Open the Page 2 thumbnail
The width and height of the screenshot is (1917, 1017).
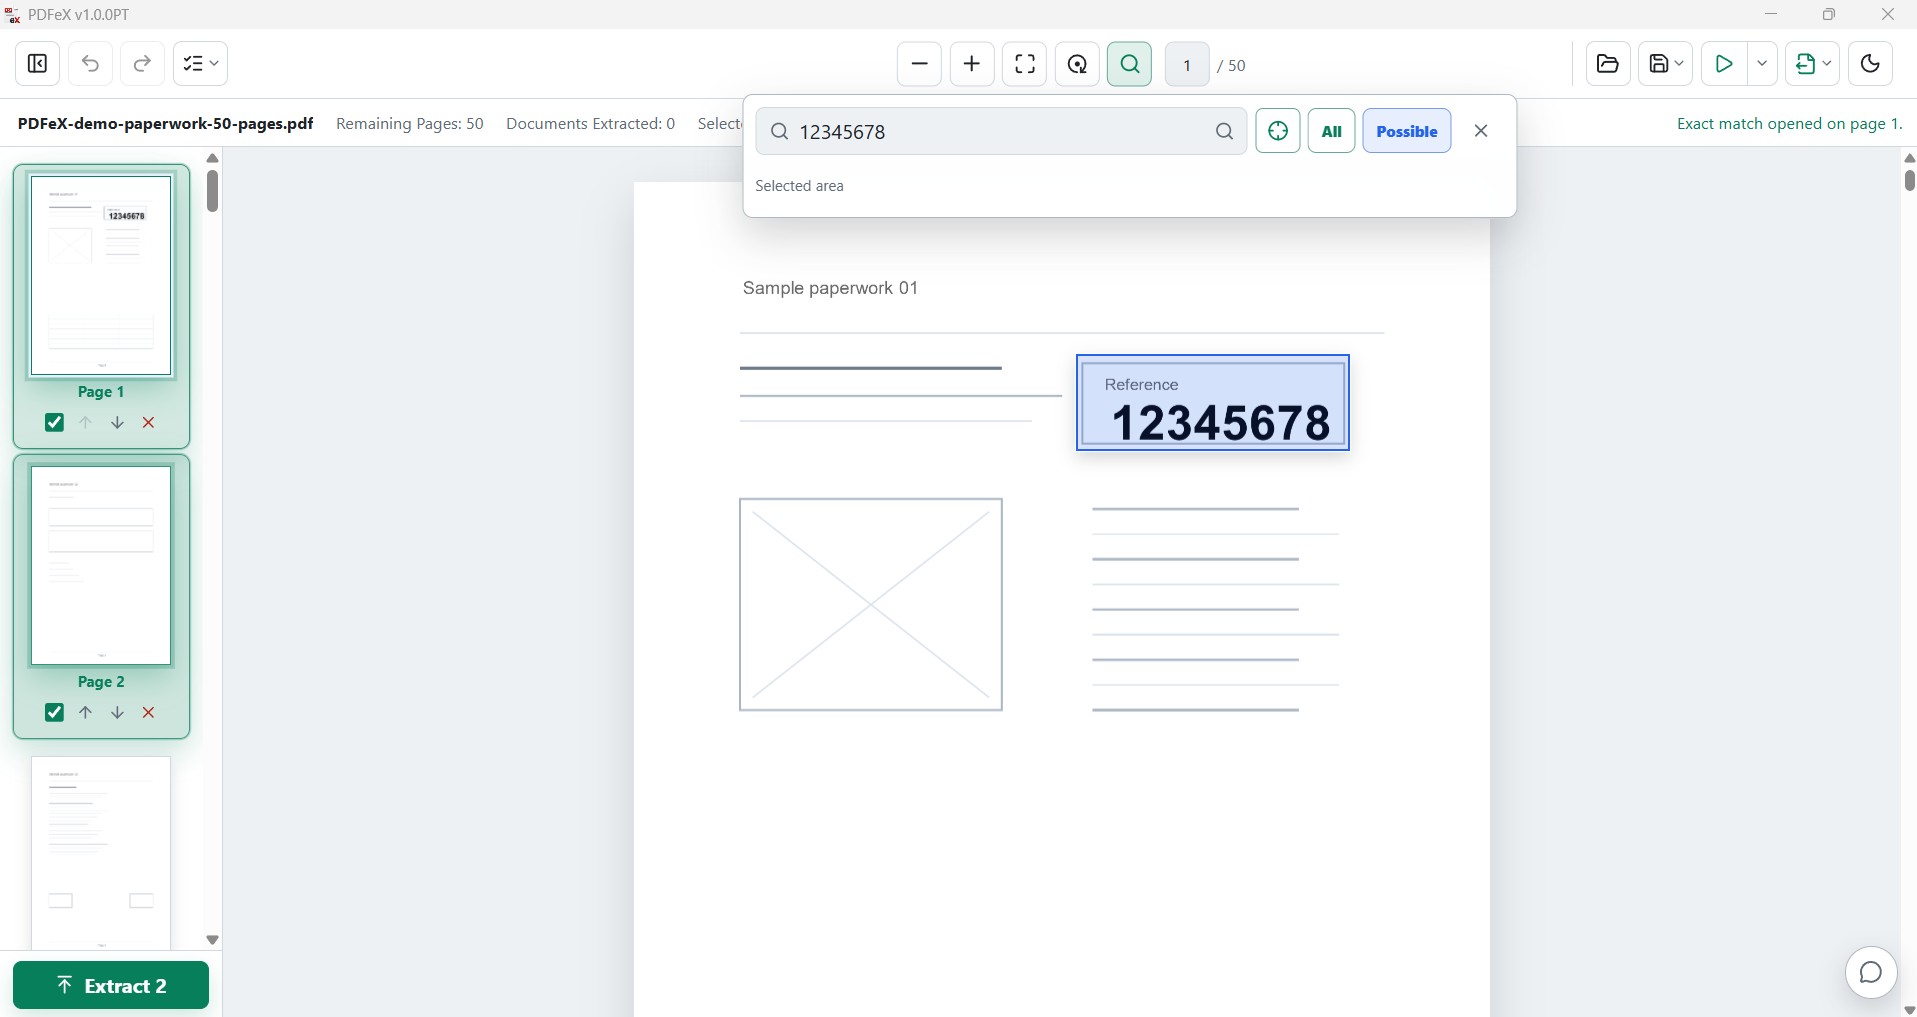[x=101, y=565]
